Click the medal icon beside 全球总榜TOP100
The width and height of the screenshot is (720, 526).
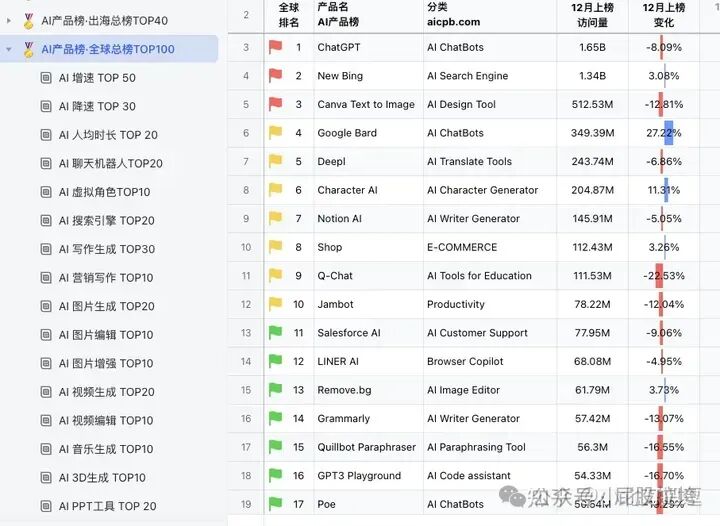coord(28,50)
